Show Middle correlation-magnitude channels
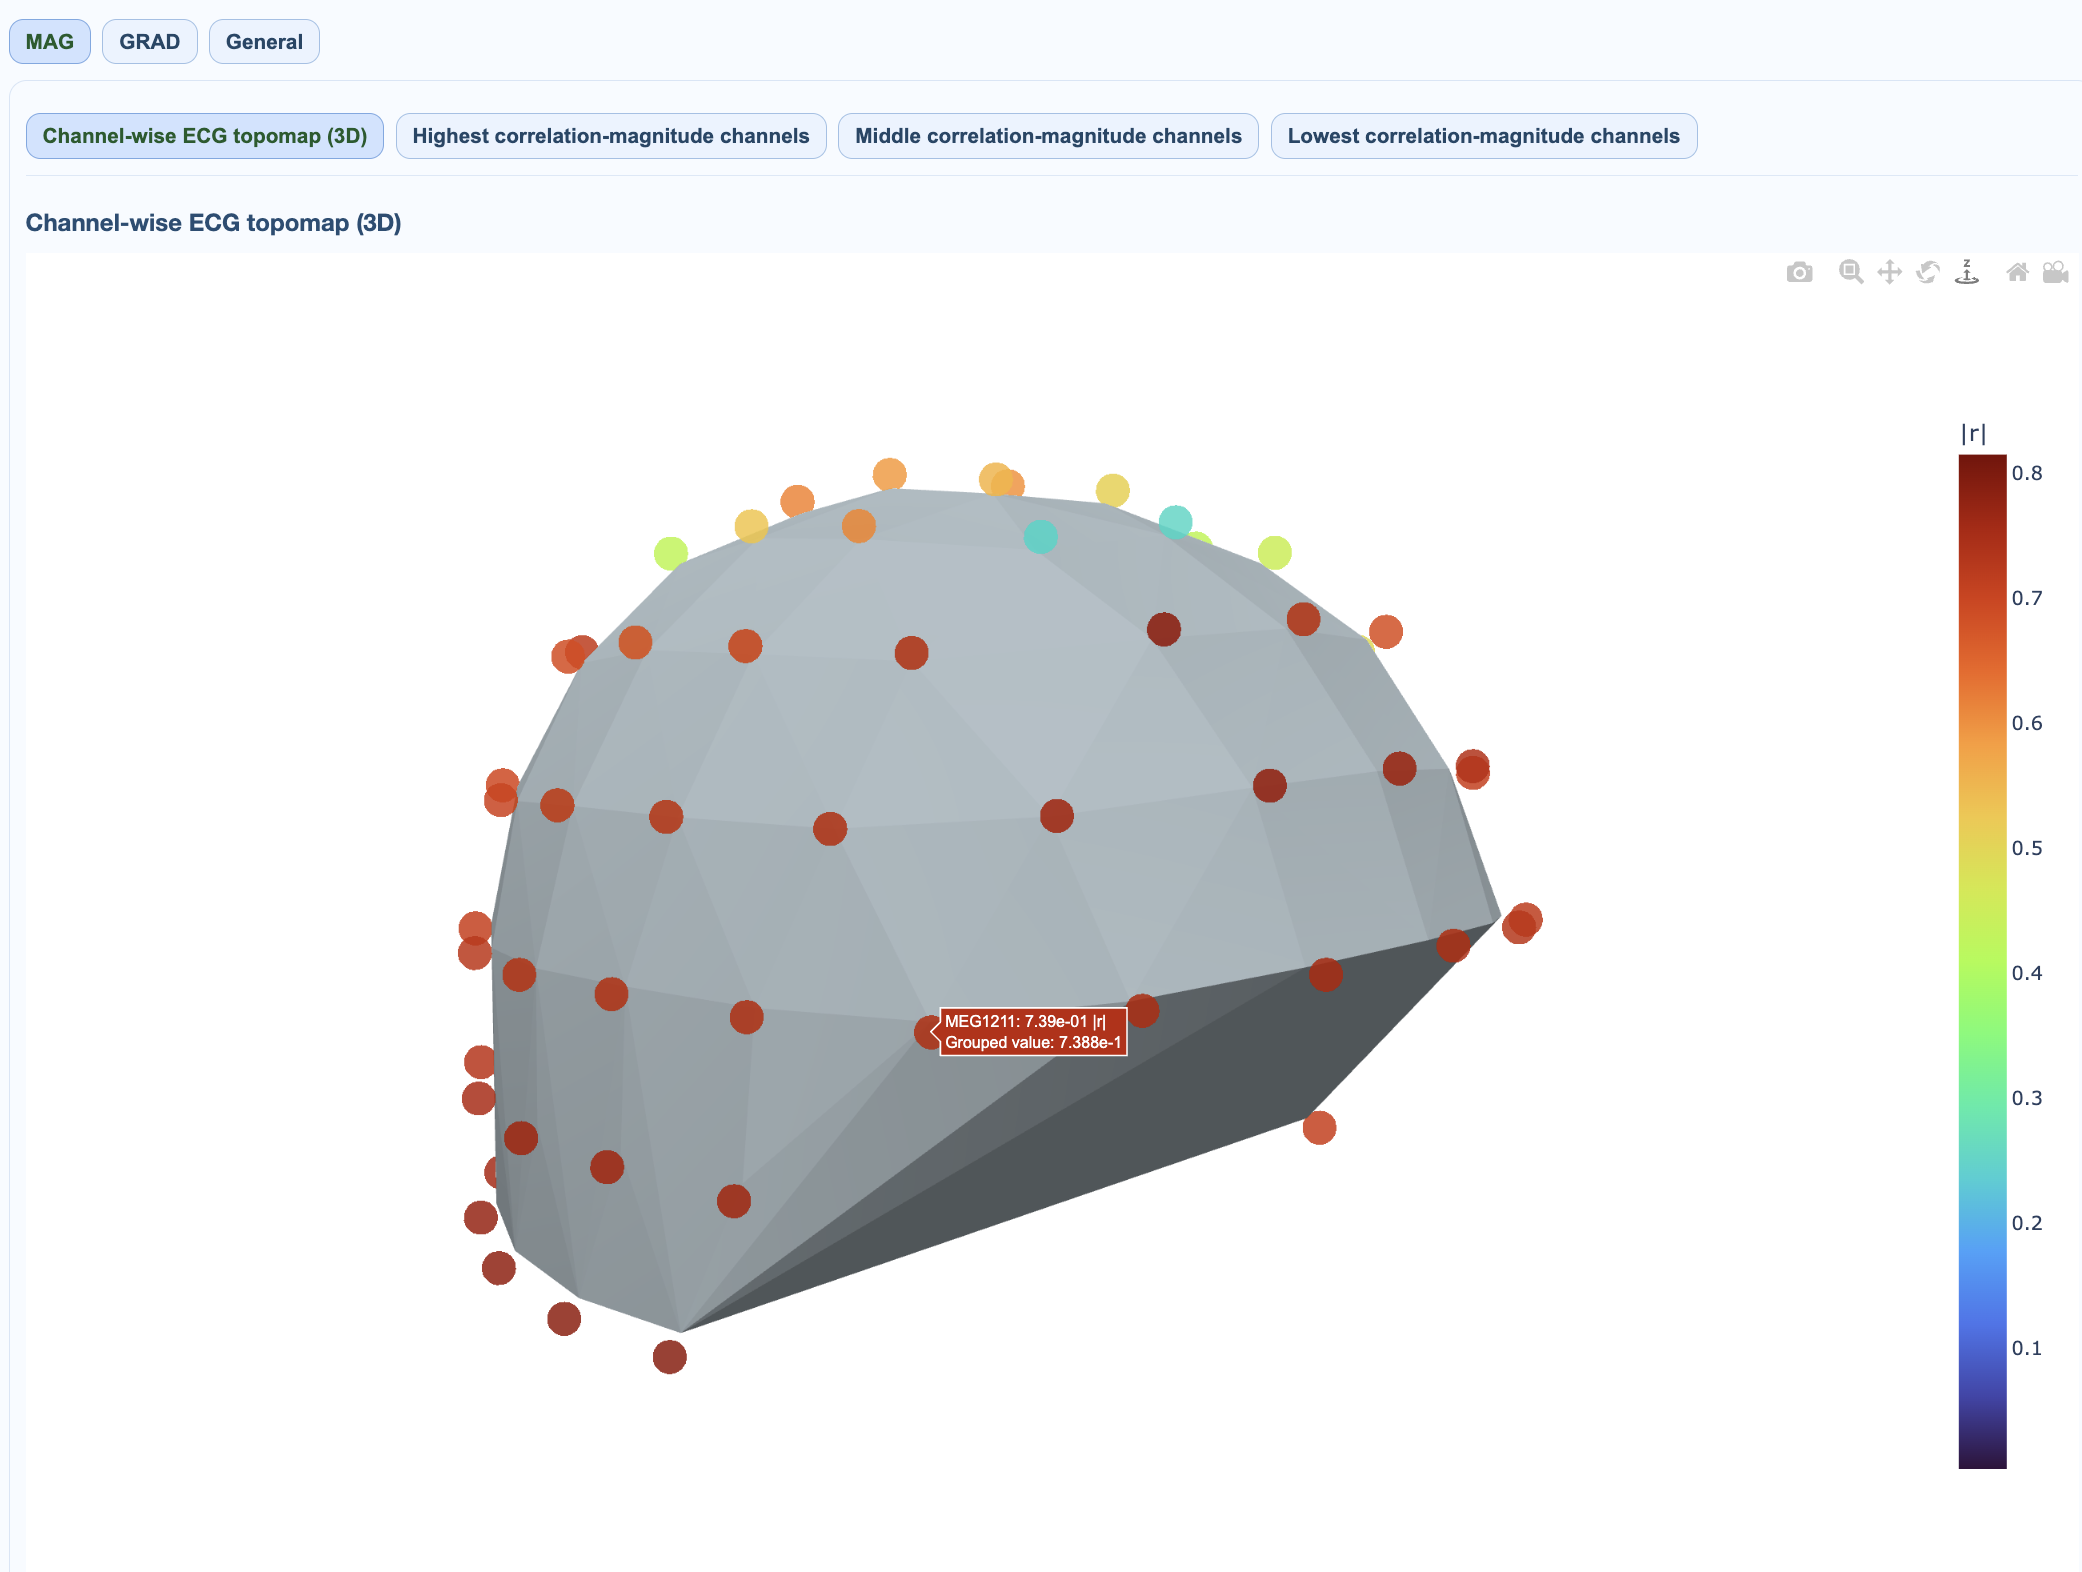The height and width of the screenshot is (1572, 2082). (1048, 136)
